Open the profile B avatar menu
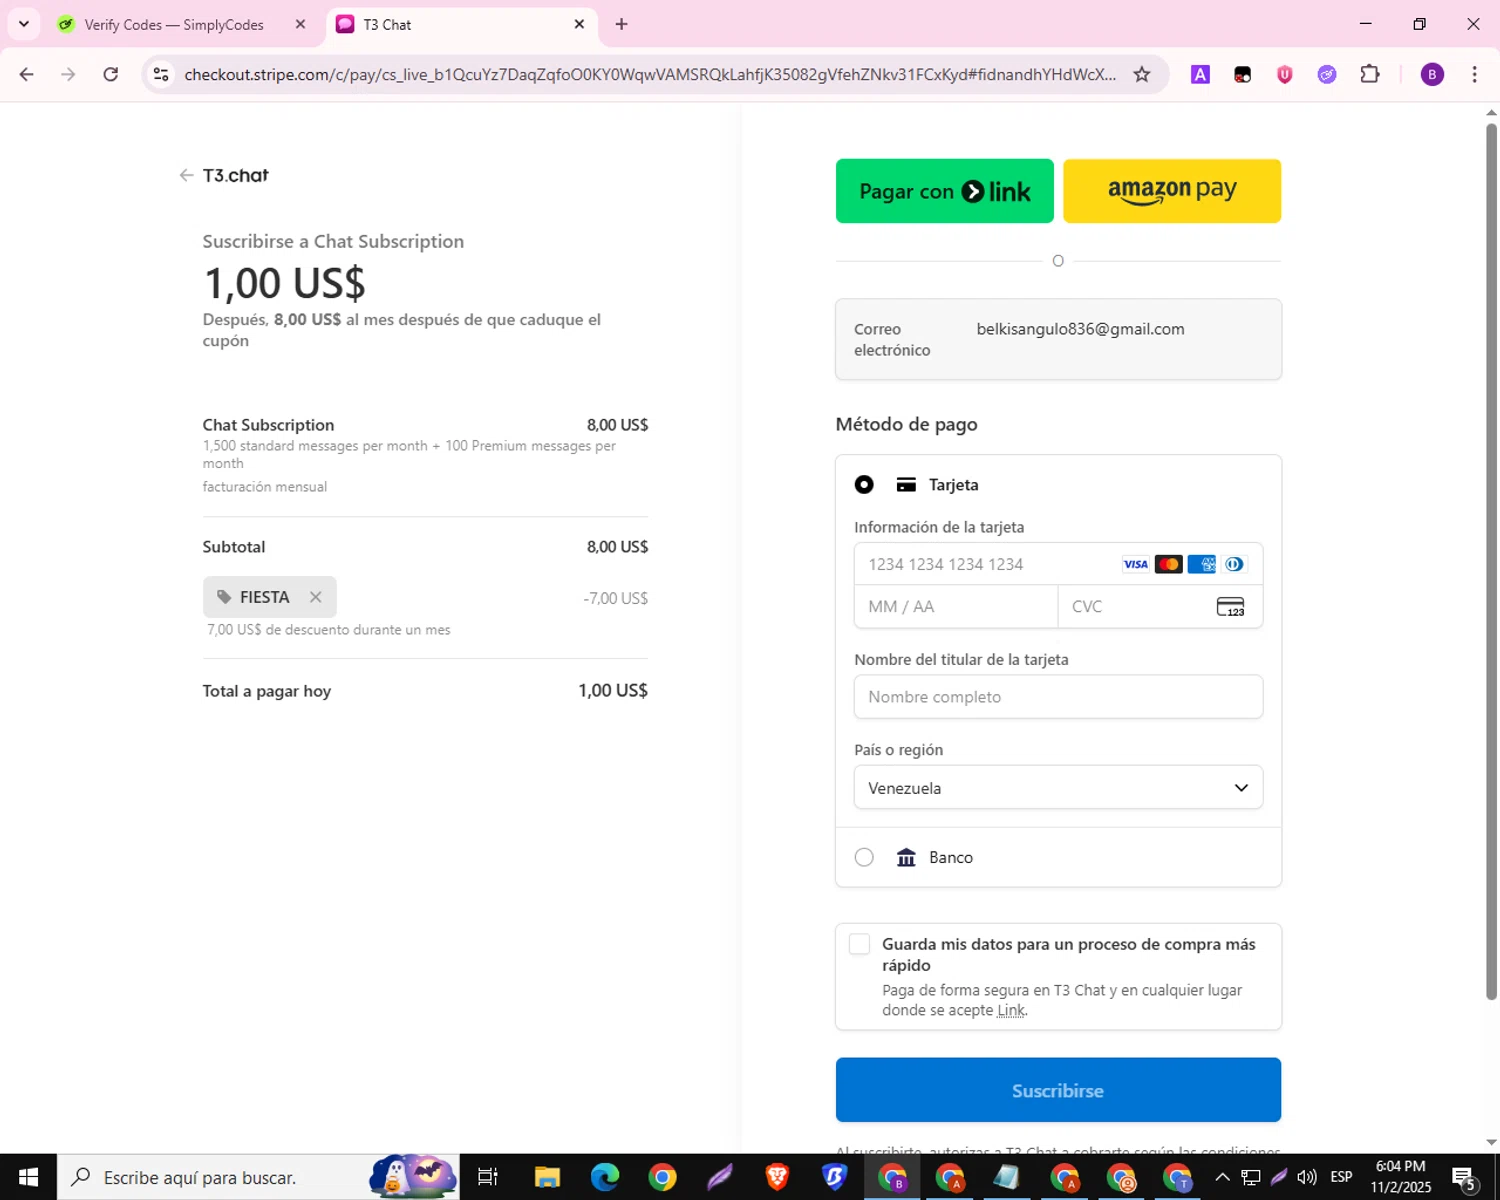 tap(1432, 74)
